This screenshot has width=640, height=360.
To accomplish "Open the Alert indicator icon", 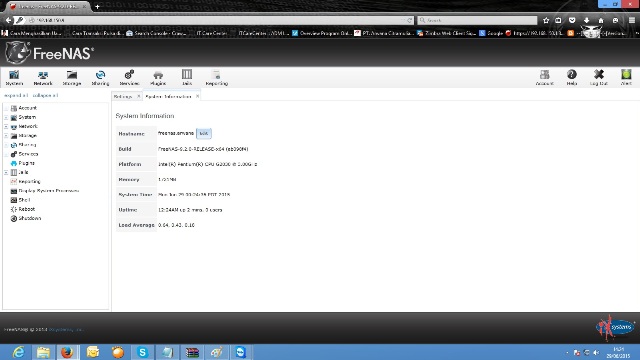I will point(626,78).
